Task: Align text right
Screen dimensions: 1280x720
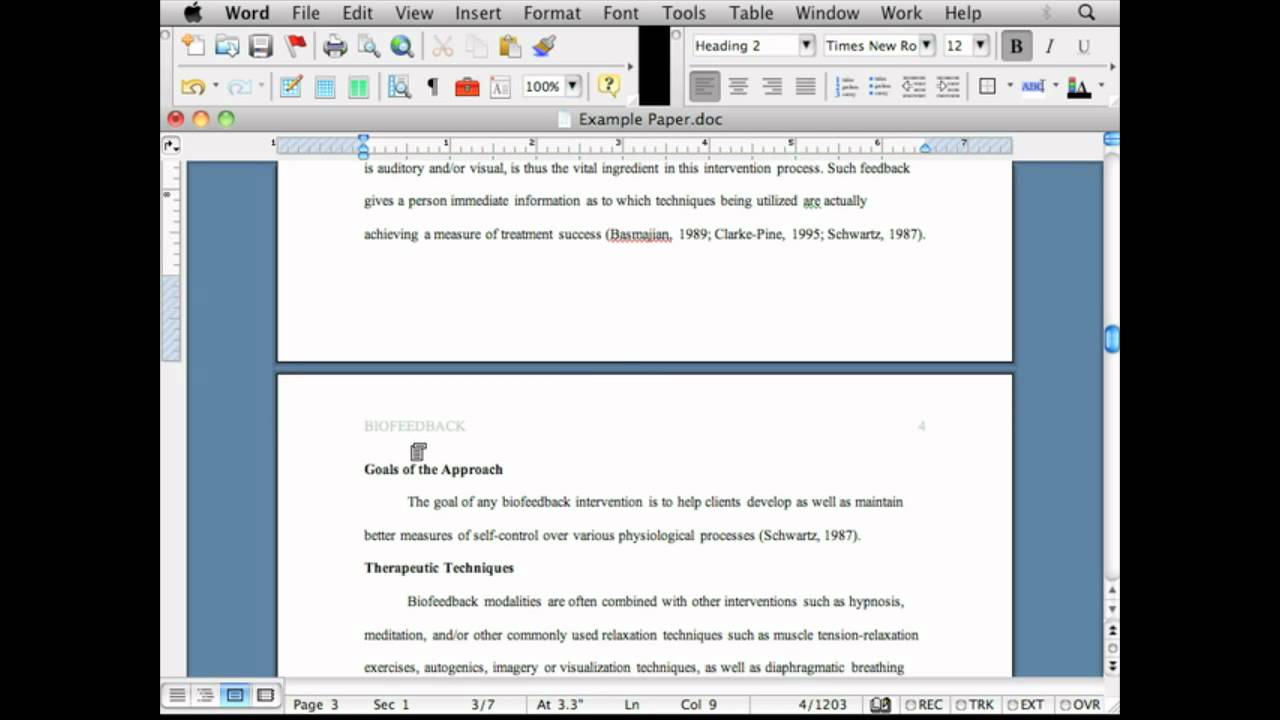Action: point(772,87)
